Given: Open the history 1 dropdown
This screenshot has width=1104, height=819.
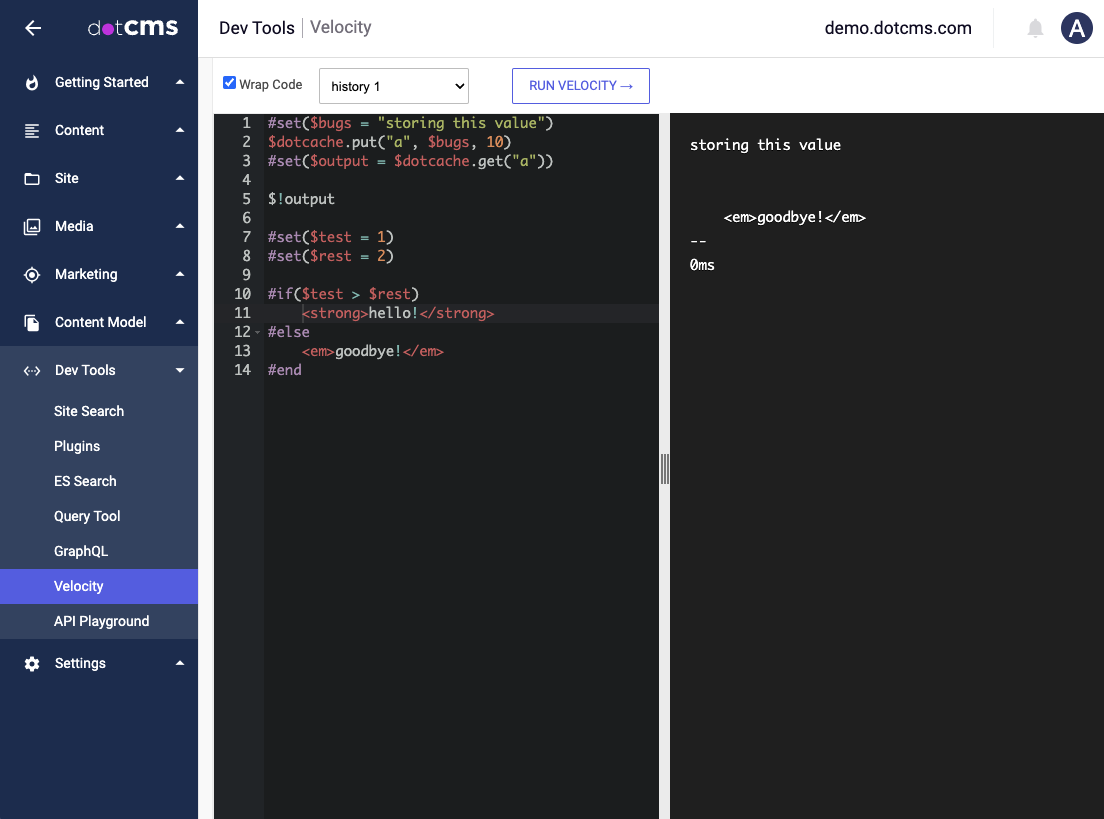Looking at the screenshot, I should [x=393, y=86].
